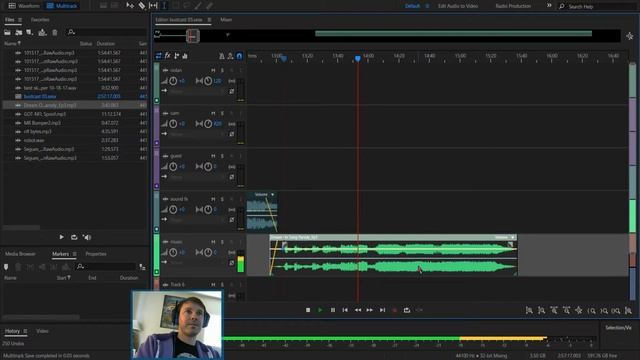The image size is (640, 360).
Task: Click the pin icon right of zoom navigator
Action: tap(630, 36)
